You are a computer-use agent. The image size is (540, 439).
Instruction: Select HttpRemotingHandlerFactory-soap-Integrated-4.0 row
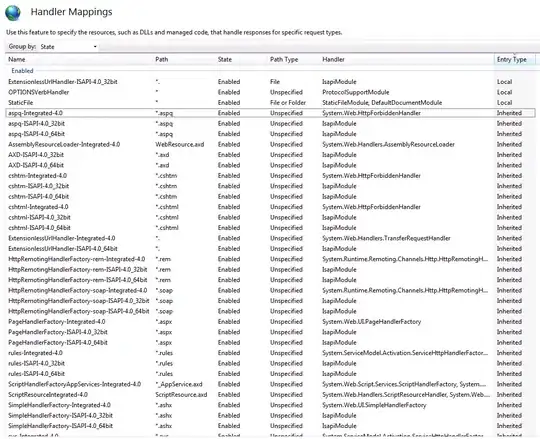click(270, 290)
